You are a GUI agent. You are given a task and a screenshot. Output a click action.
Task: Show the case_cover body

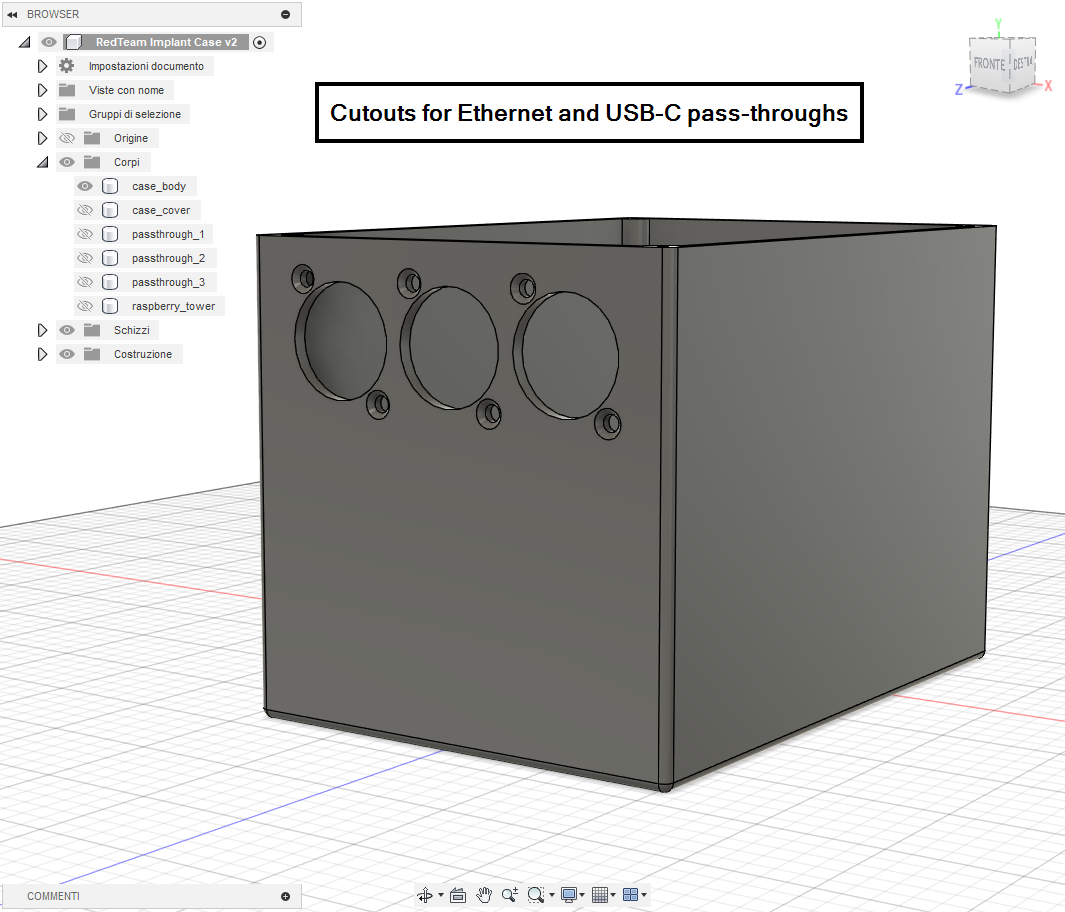tap(85, 210)
